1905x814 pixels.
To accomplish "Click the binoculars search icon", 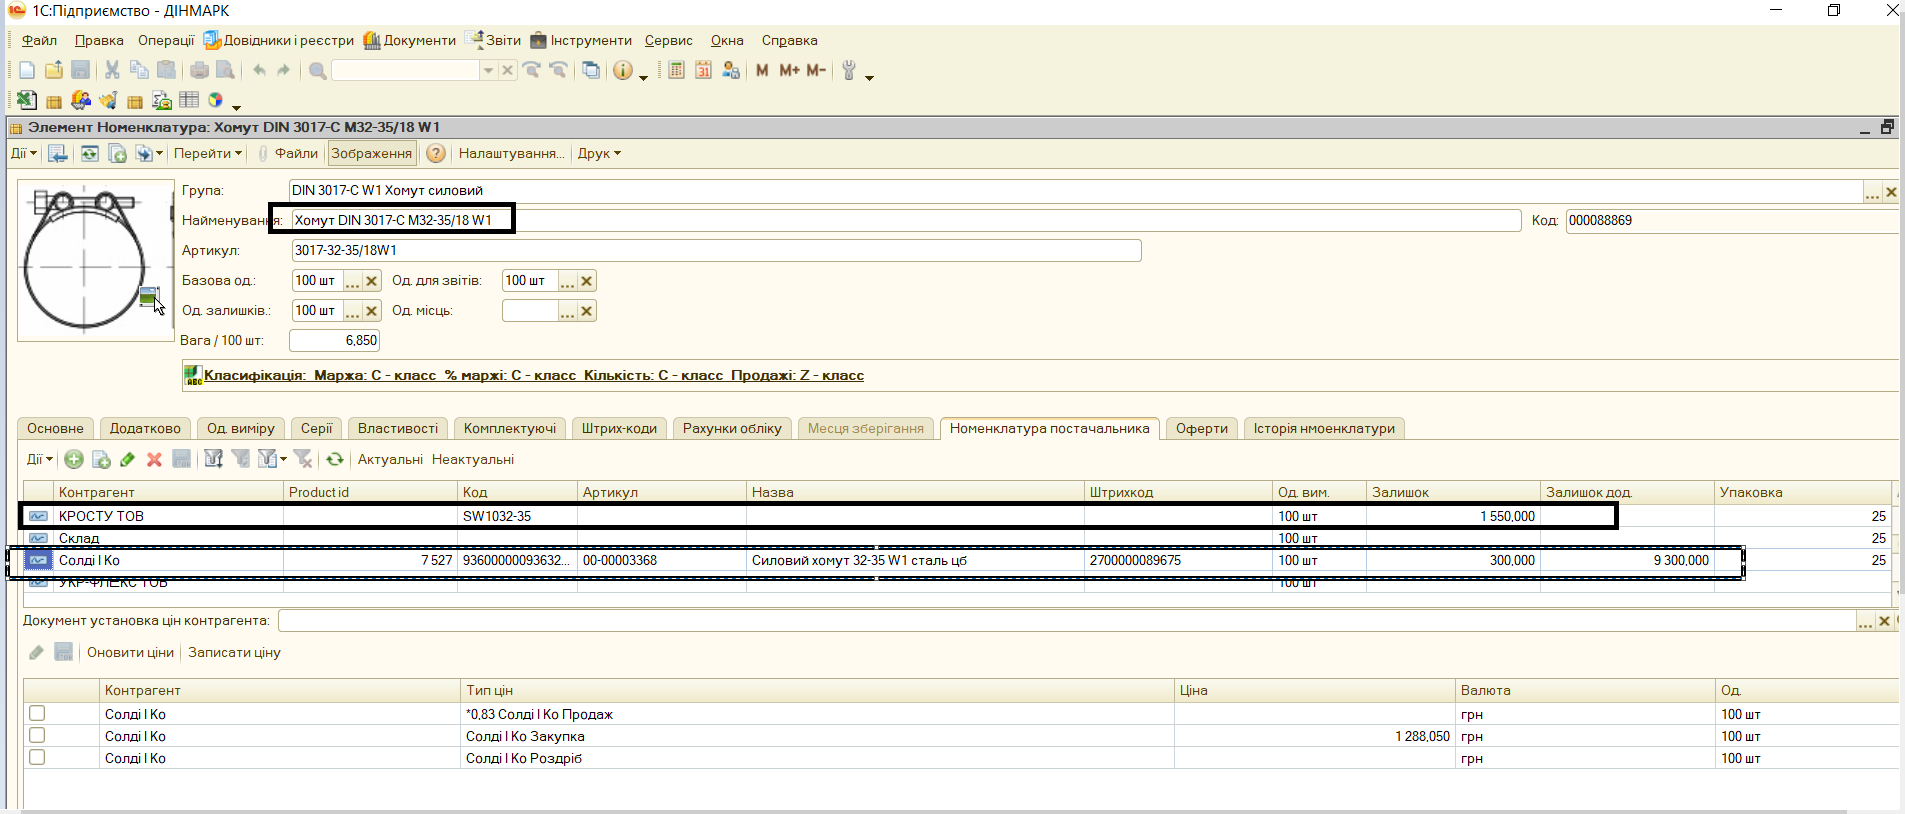I will [318, 70].
